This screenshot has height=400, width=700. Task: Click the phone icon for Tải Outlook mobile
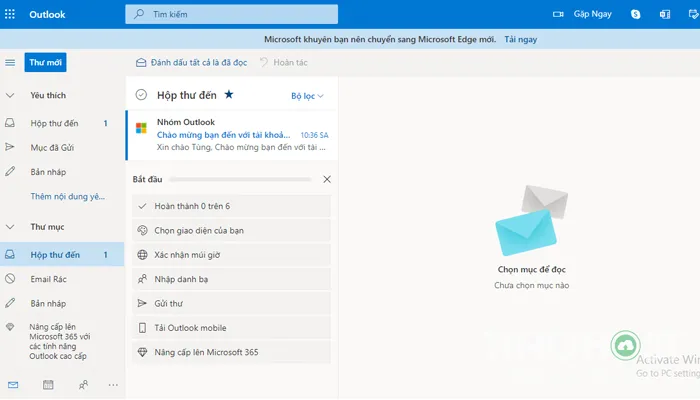tap(142, 328)
